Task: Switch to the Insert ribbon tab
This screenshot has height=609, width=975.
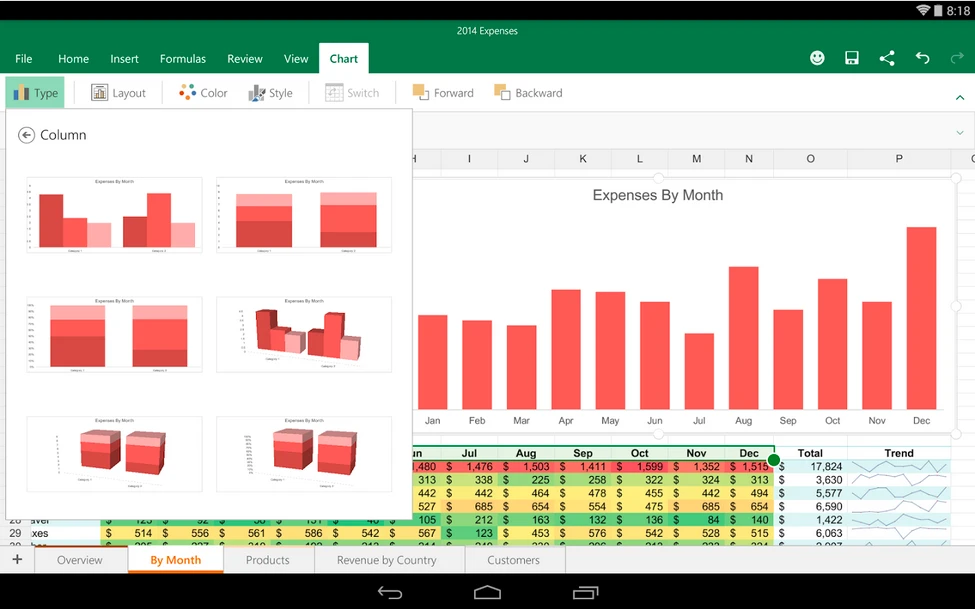Action: tap(124, 59)
